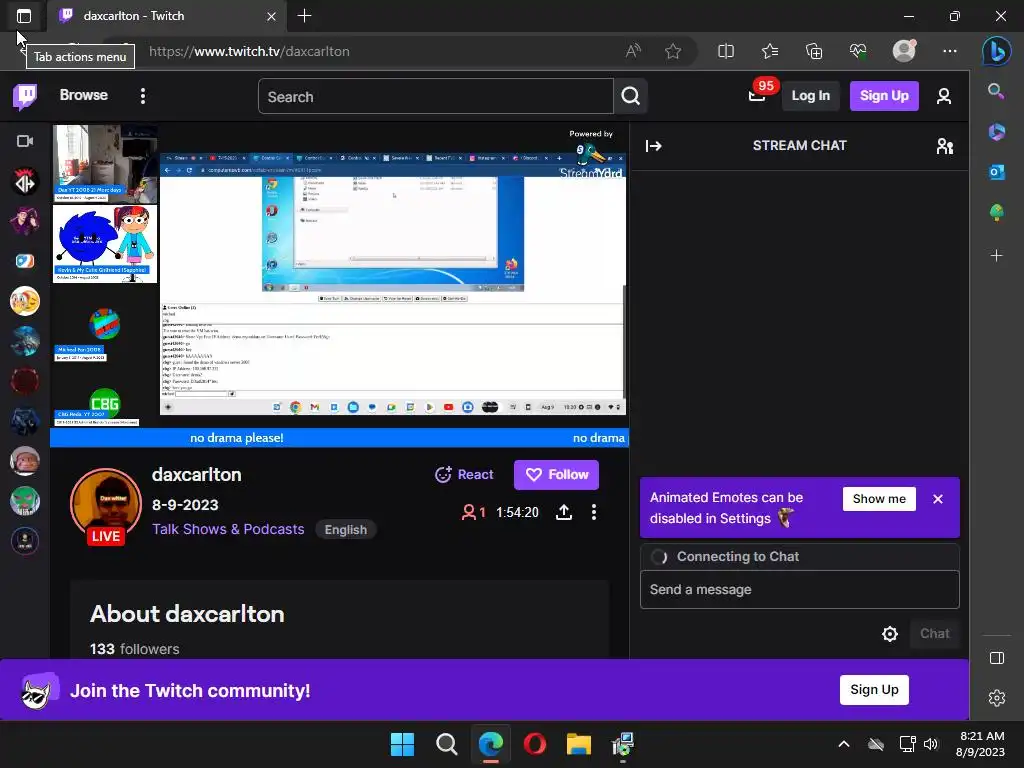Screen dimensions: 1024x768
Task: Open Microsoft 365 icon in Edge sidebar
Action: (x=996, y=132)
